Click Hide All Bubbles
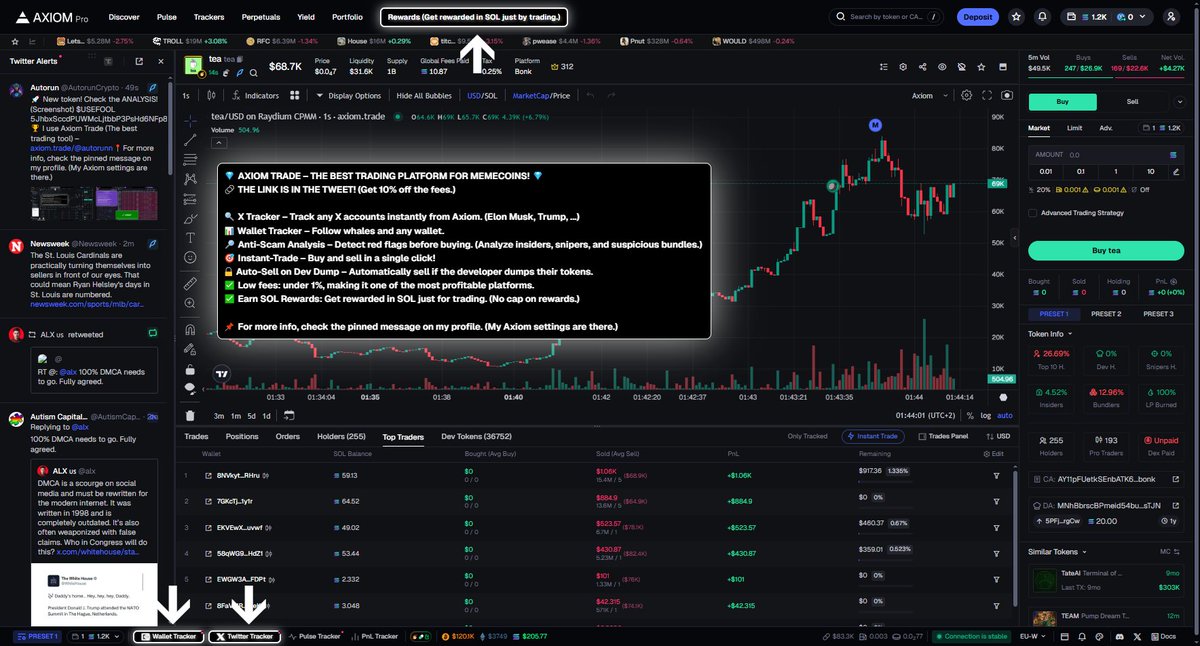The width and height of the screenshot is (1200, 646). point(424,96)
